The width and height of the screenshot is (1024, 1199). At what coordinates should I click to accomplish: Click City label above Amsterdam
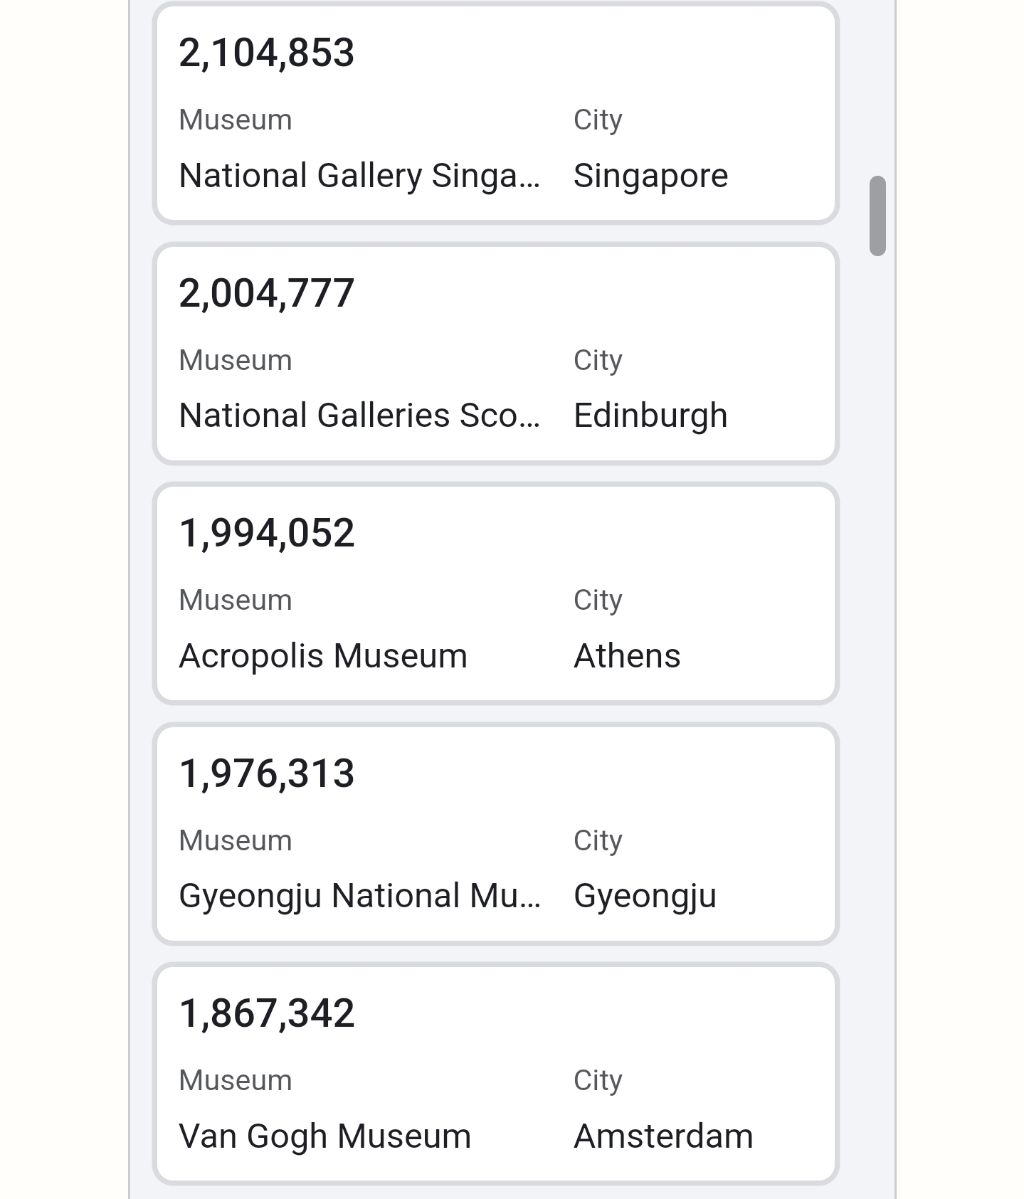tap(598, 1080)
